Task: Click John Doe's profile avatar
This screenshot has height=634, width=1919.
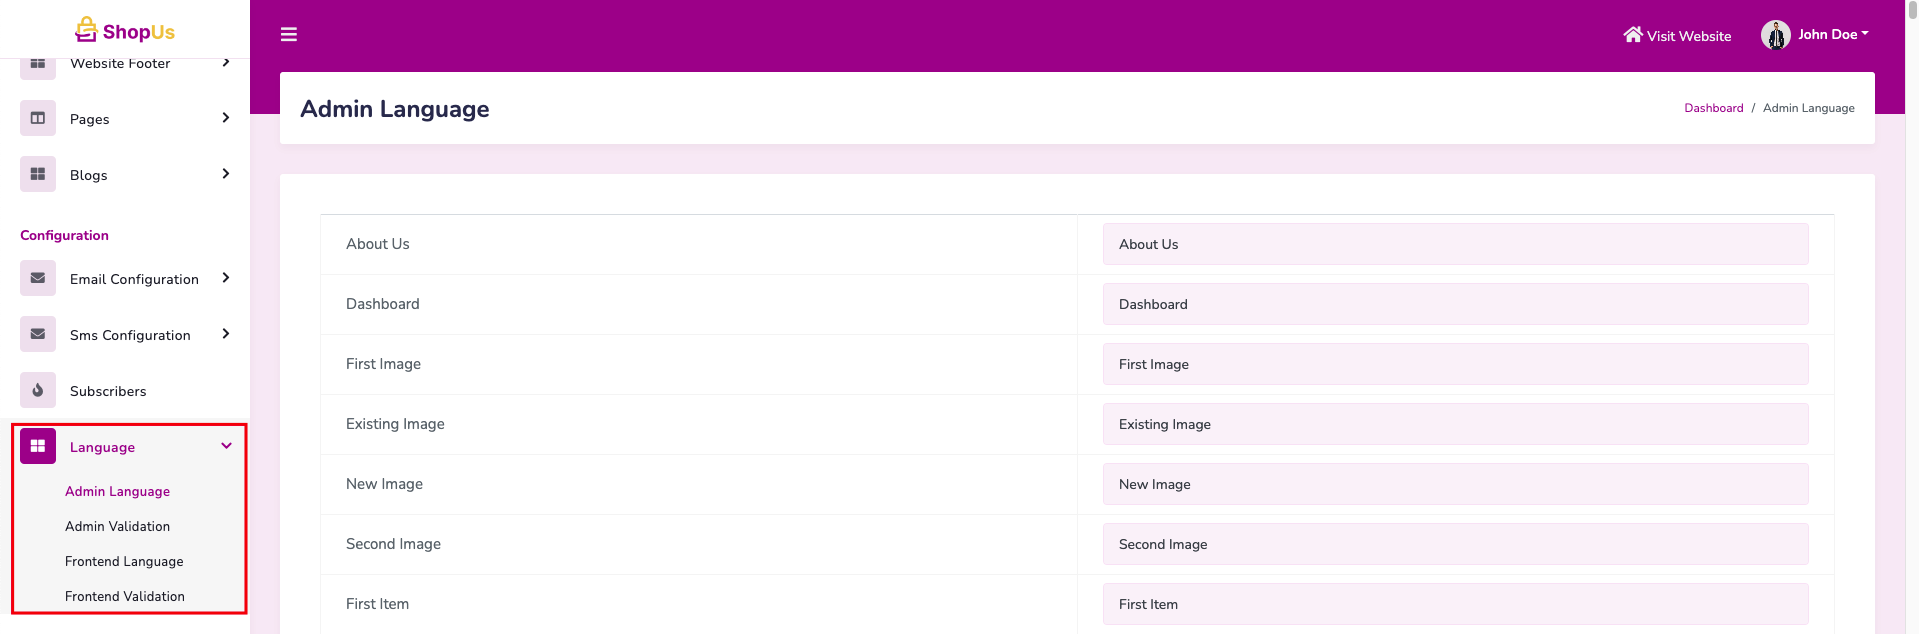Action: click(x=1775, y=35)
